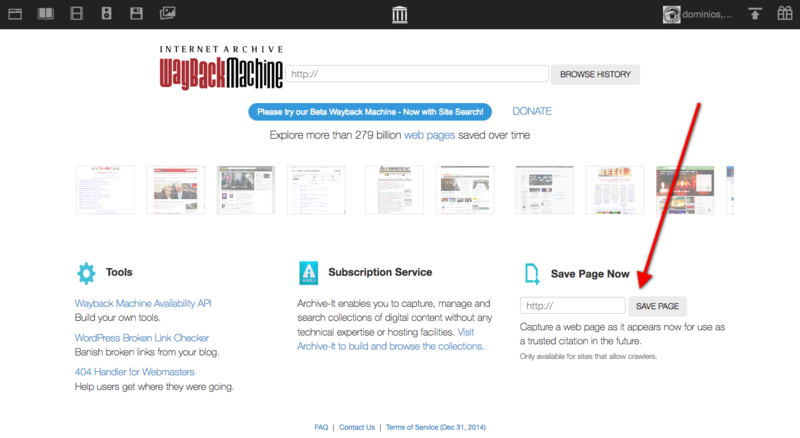Open the thumbnail with orange FEED header
Screen dimensions: 800x438
(x=615, y=190)
